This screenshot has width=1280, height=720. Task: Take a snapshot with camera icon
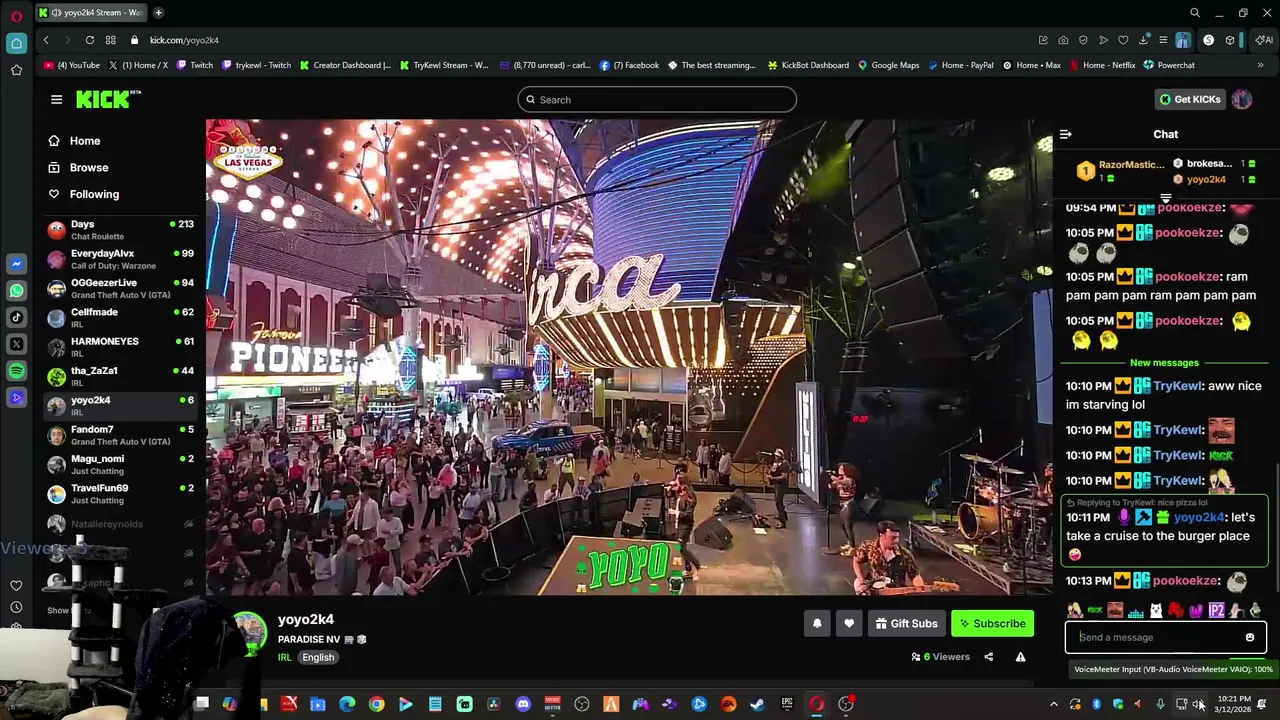pyautogui.click(x=1063, y=40)
